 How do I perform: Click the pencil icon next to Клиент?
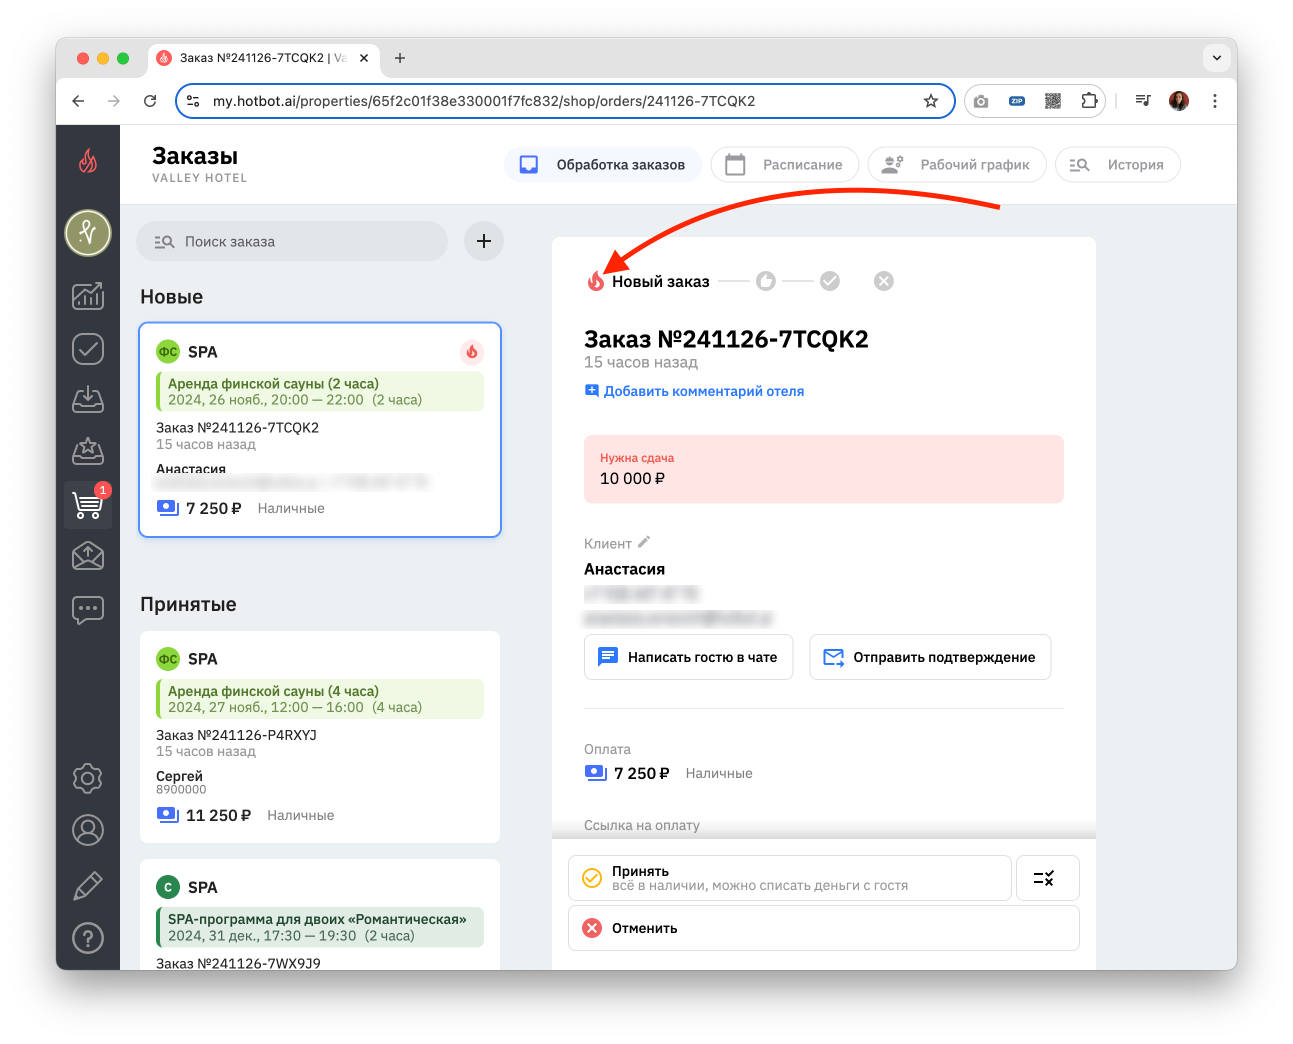[x=644, y=542]
